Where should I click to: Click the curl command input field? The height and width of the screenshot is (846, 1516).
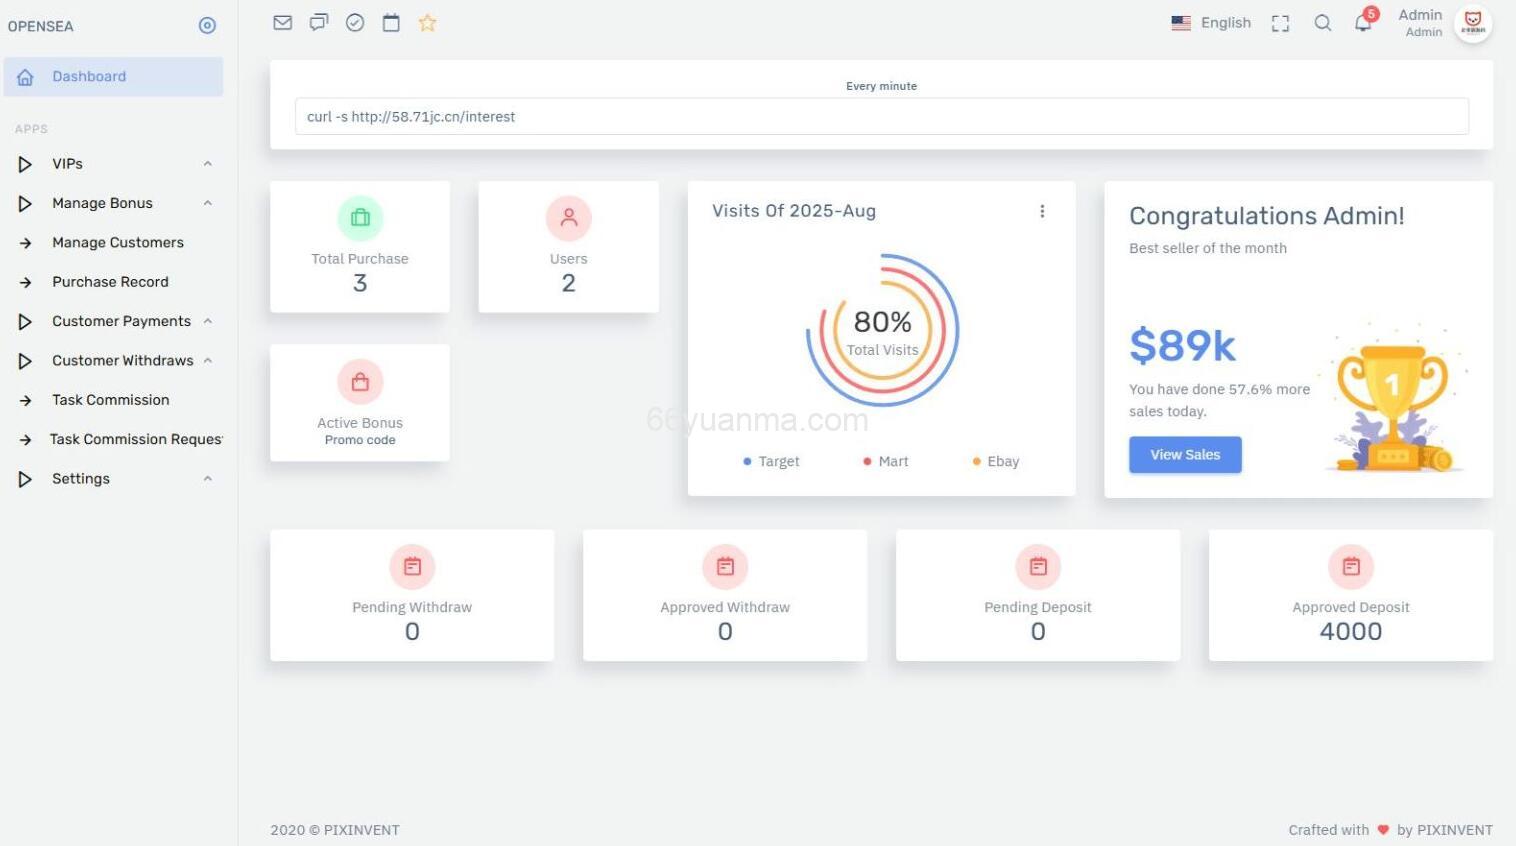[x=881, y=117]
